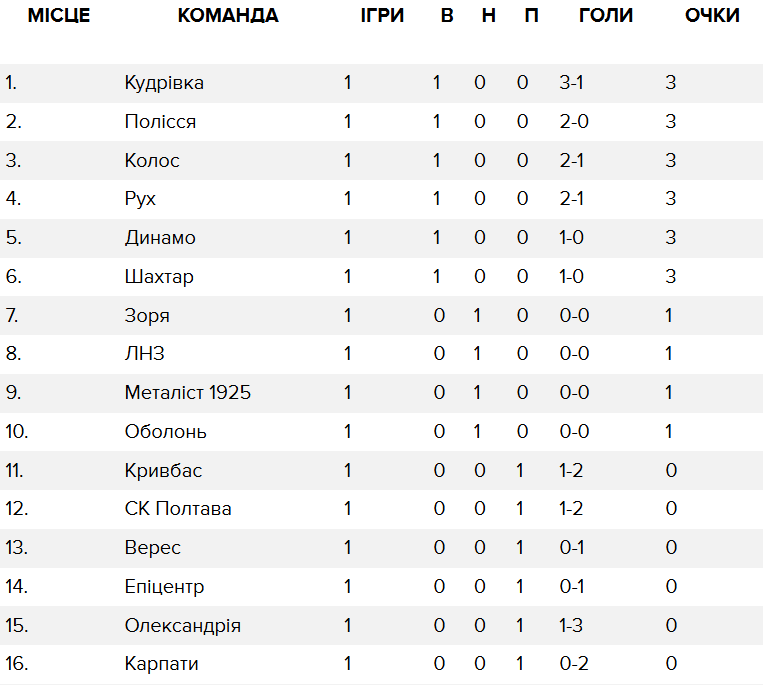
Task: Click the Кривбас team name
Action: pyautogui.click(x=163, y=470)
